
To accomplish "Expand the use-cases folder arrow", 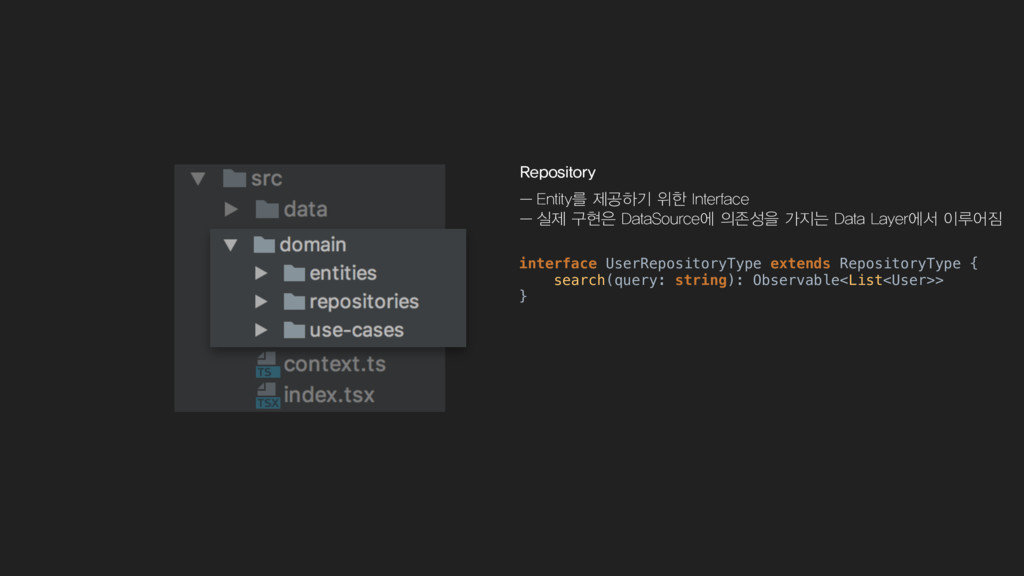I will [x=261, y=330].
